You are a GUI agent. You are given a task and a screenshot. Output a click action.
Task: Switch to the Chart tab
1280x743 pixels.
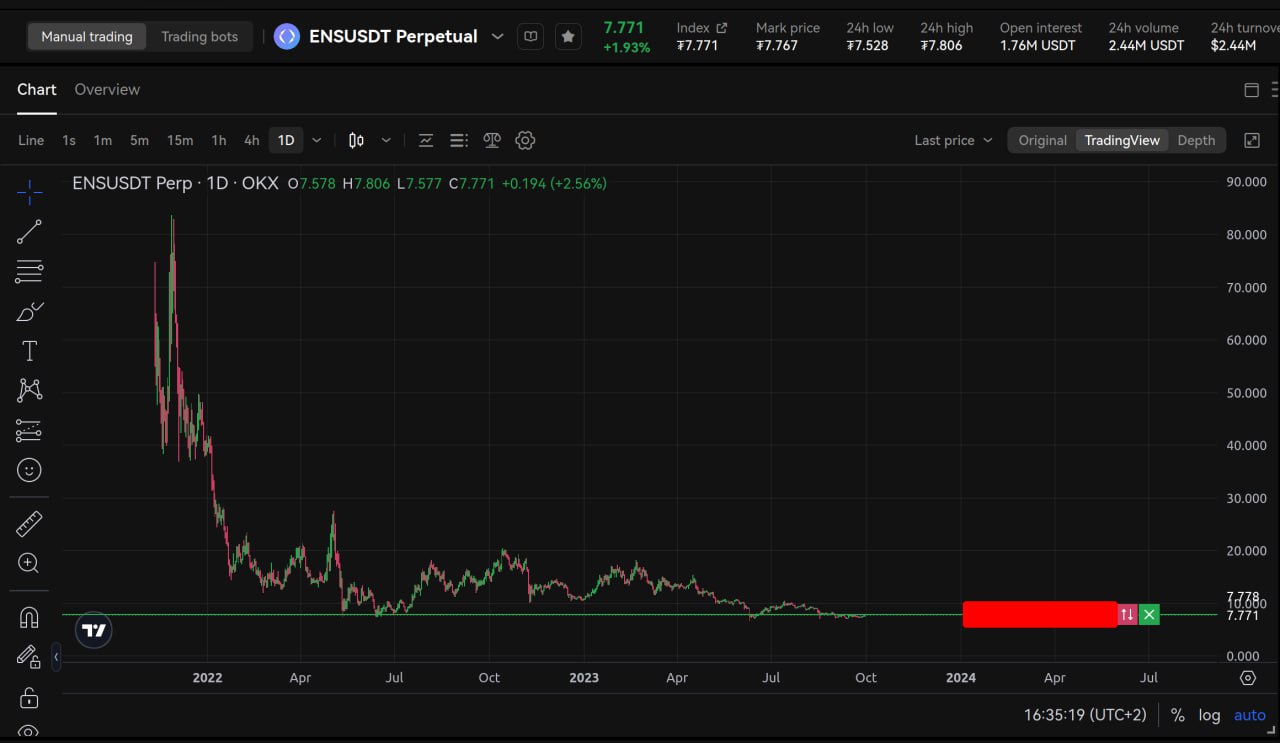[37, 90]
